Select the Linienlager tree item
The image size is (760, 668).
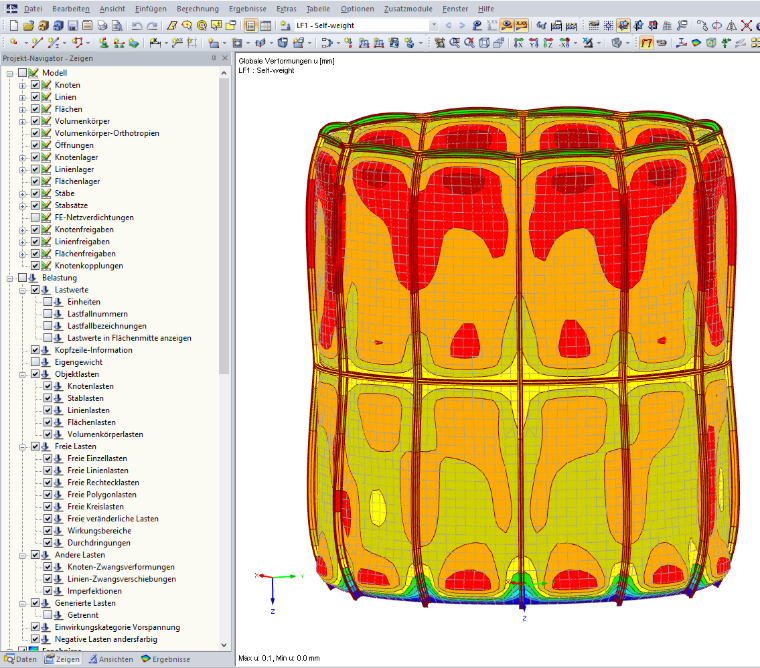click(x=74, y=169)
